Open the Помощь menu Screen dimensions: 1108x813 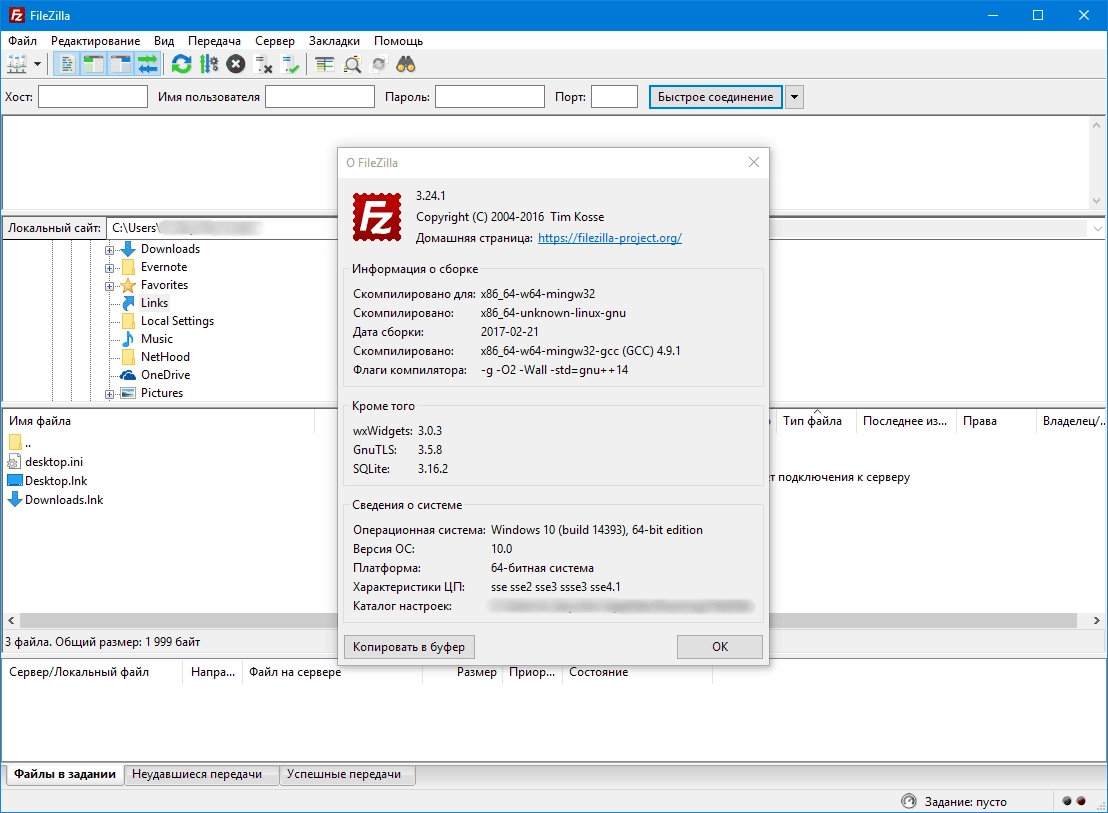coord(399,41)
